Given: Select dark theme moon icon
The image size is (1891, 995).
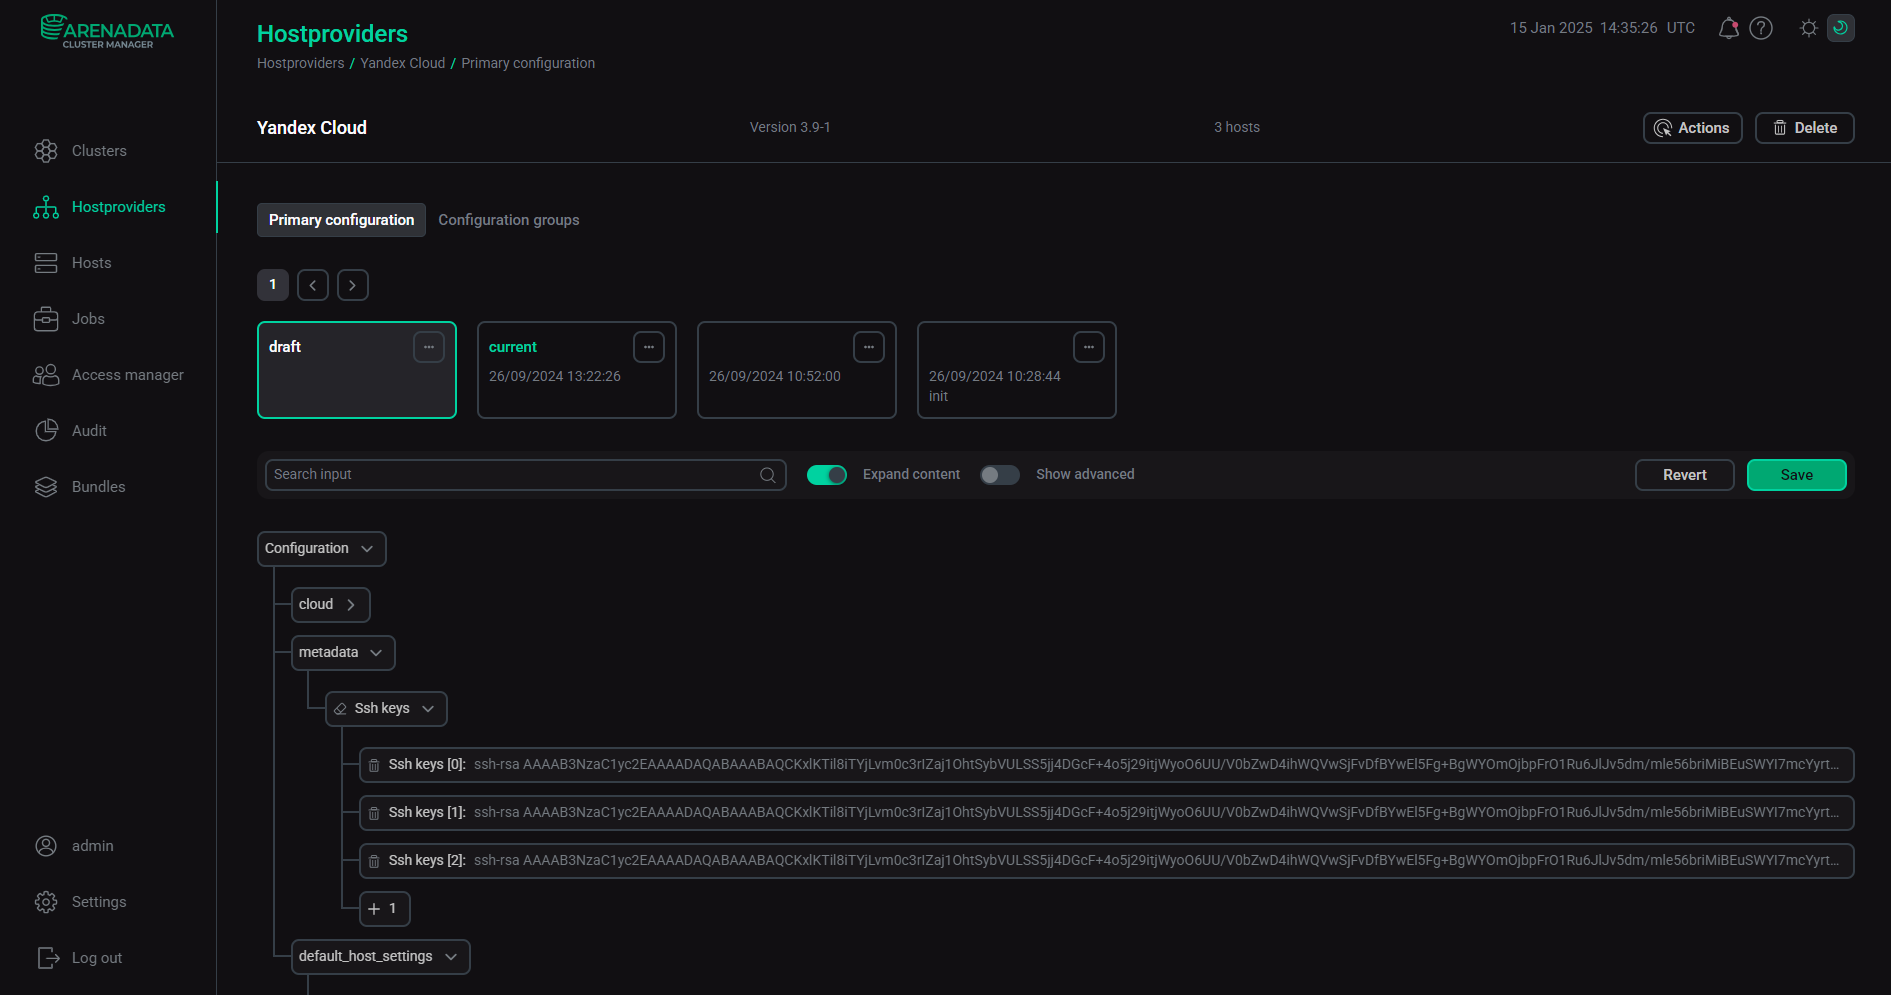Looking at the screenshot, I should (x=1841, y=28).
